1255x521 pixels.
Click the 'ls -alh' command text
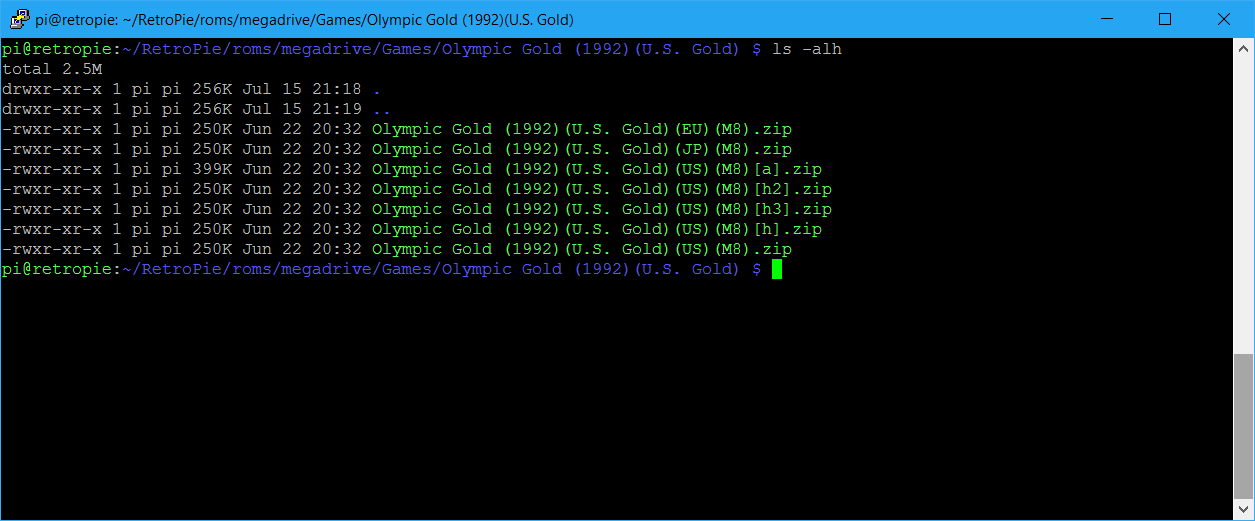(x=807, y=49)
